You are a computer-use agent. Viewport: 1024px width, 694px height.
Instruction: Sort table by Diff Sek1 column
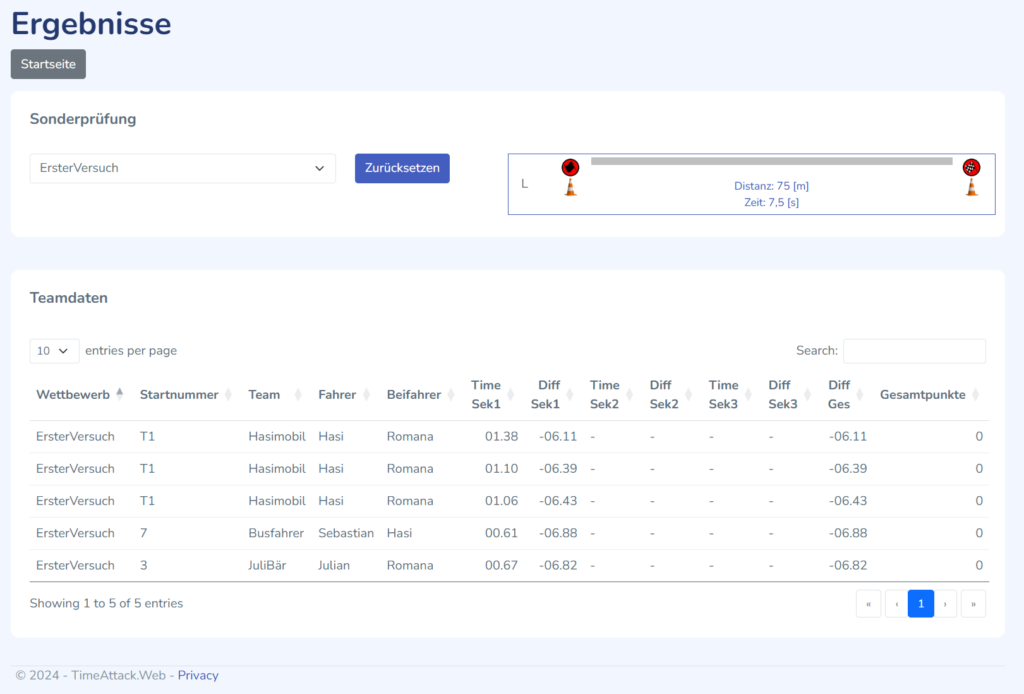[x=552, y=394]
